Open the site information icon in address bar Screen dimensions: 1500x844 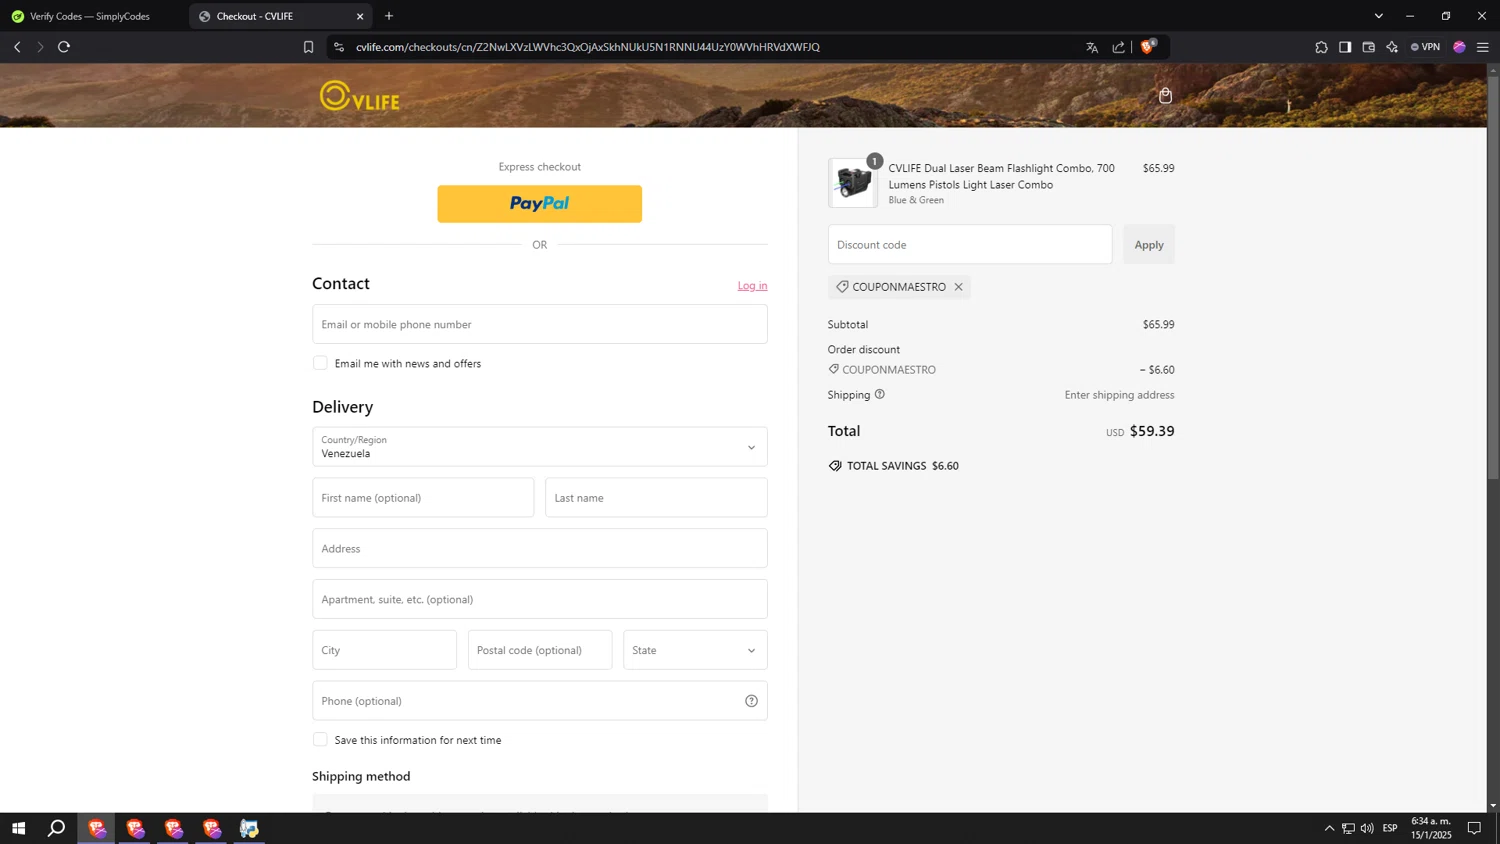339,47
